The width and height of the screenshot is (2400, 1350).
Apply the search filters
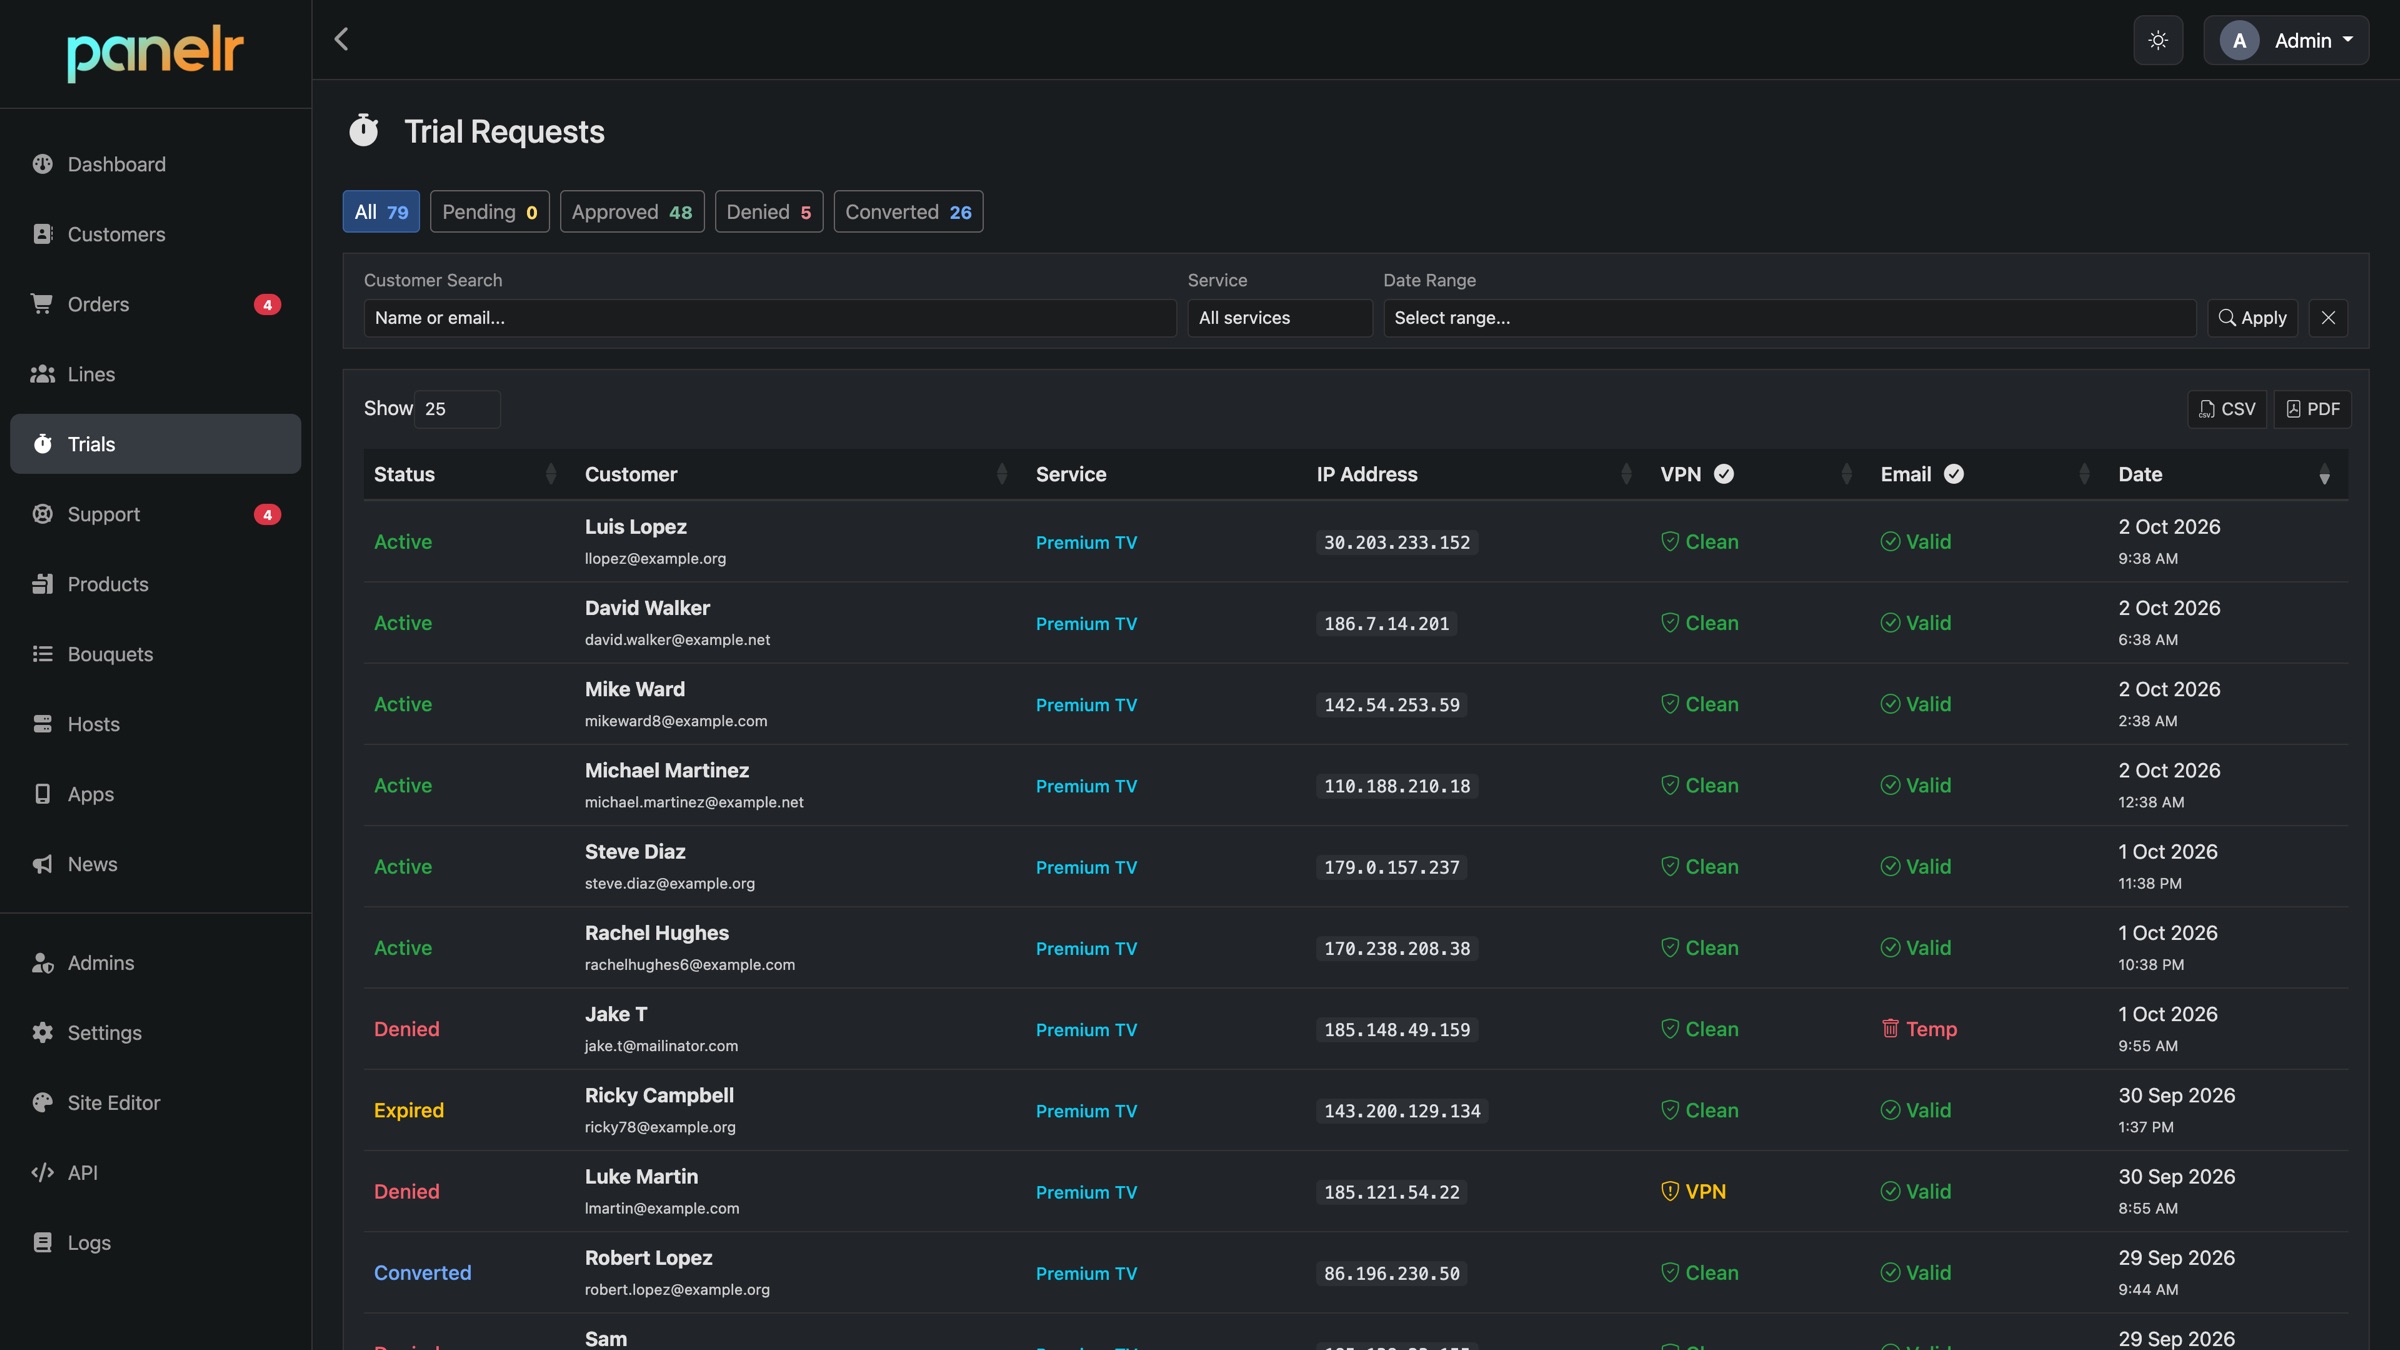coord(2253,318)
